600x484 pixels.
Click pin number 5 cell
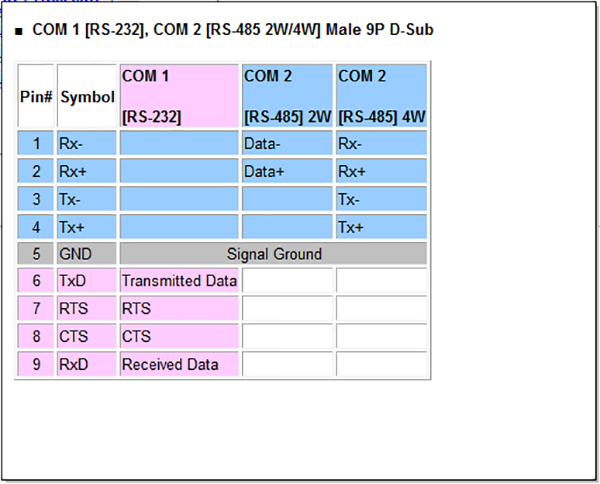click(x=36, y=254)
